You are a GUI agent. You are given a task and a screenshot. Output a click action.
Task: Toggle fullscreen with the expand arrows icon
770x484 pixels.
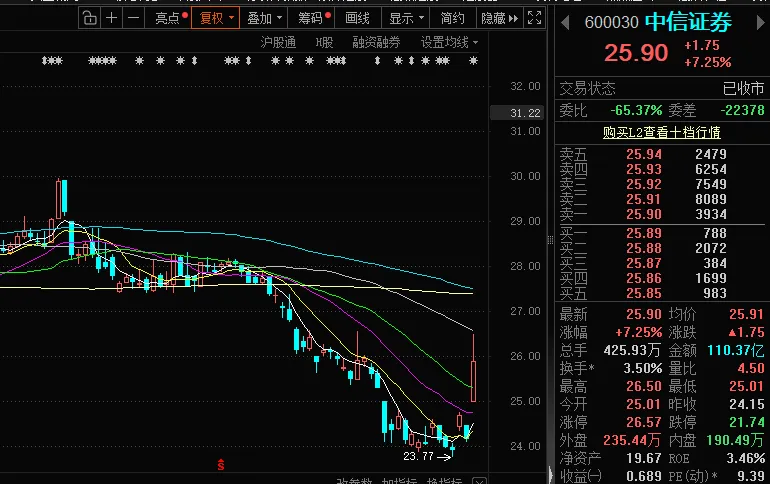coord(534,18)
